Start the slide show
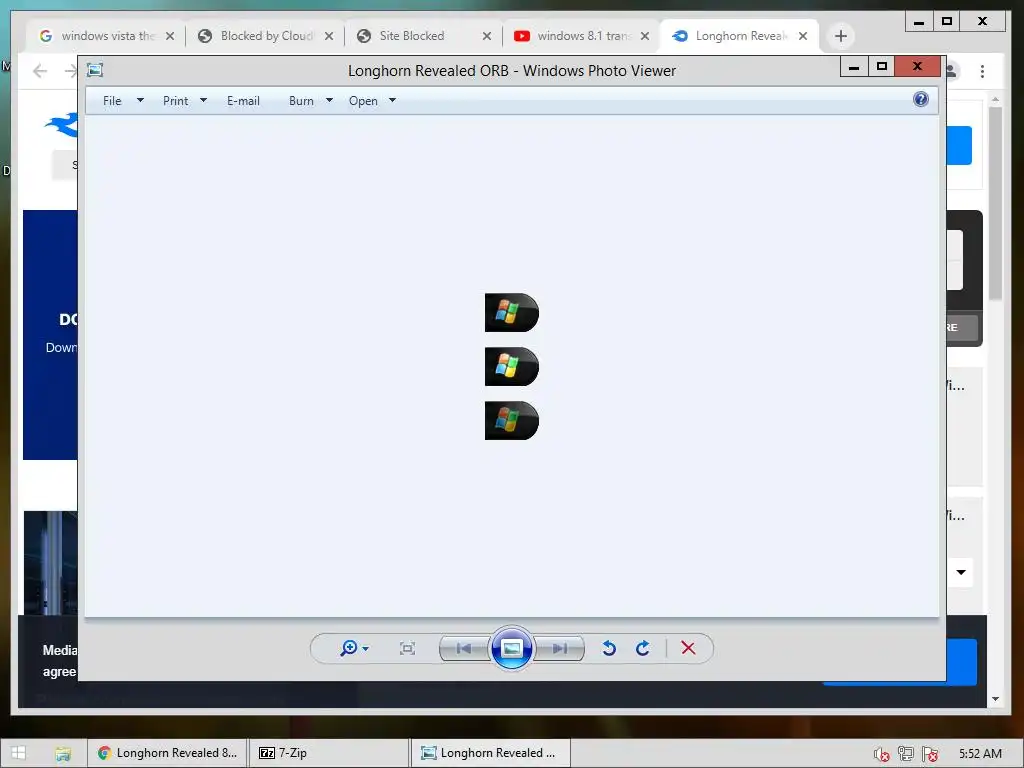1024x768 pixels. pos(511,648)
